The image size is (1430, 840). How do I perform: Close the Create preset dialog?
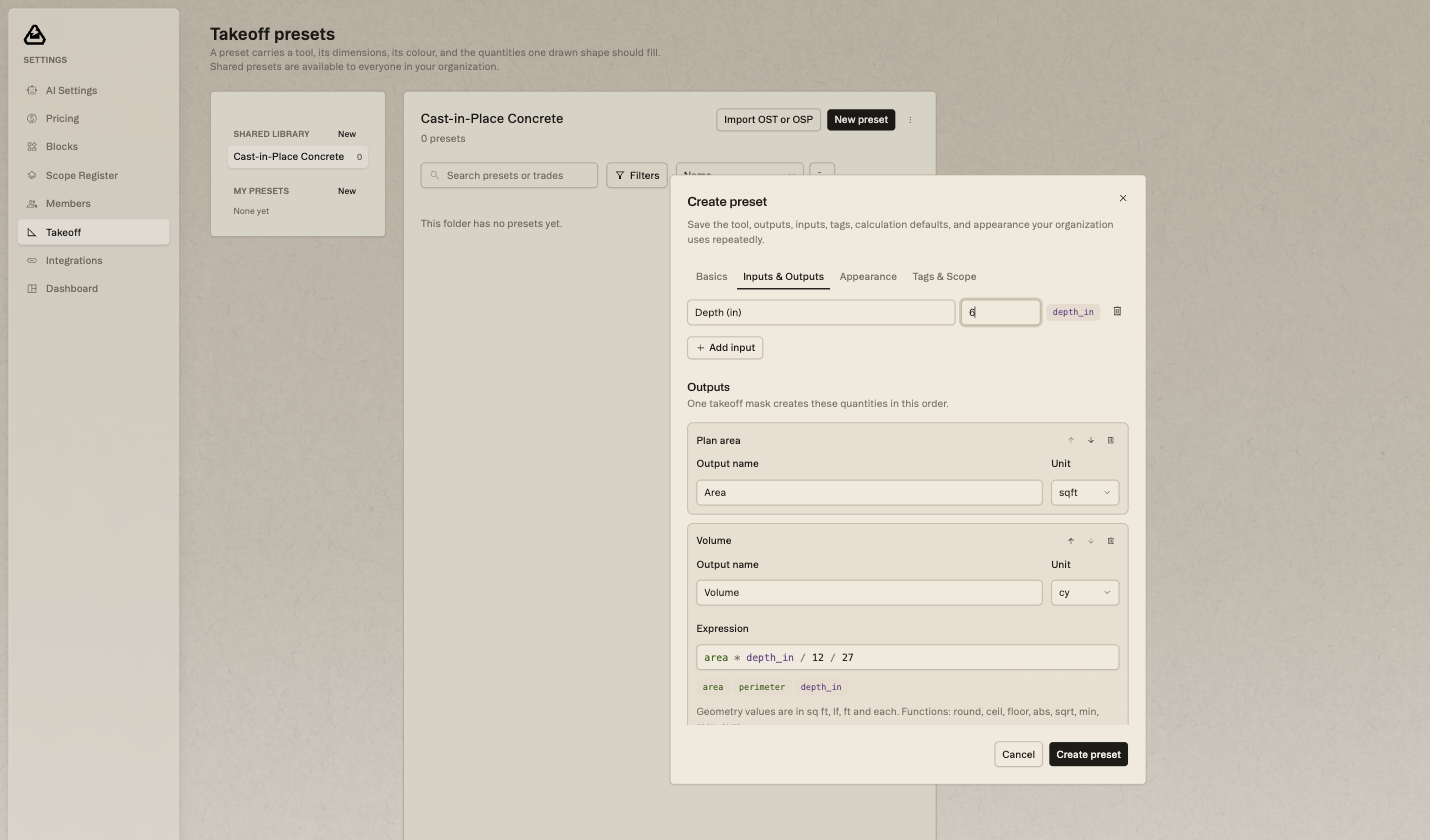tap(1123, 198)
